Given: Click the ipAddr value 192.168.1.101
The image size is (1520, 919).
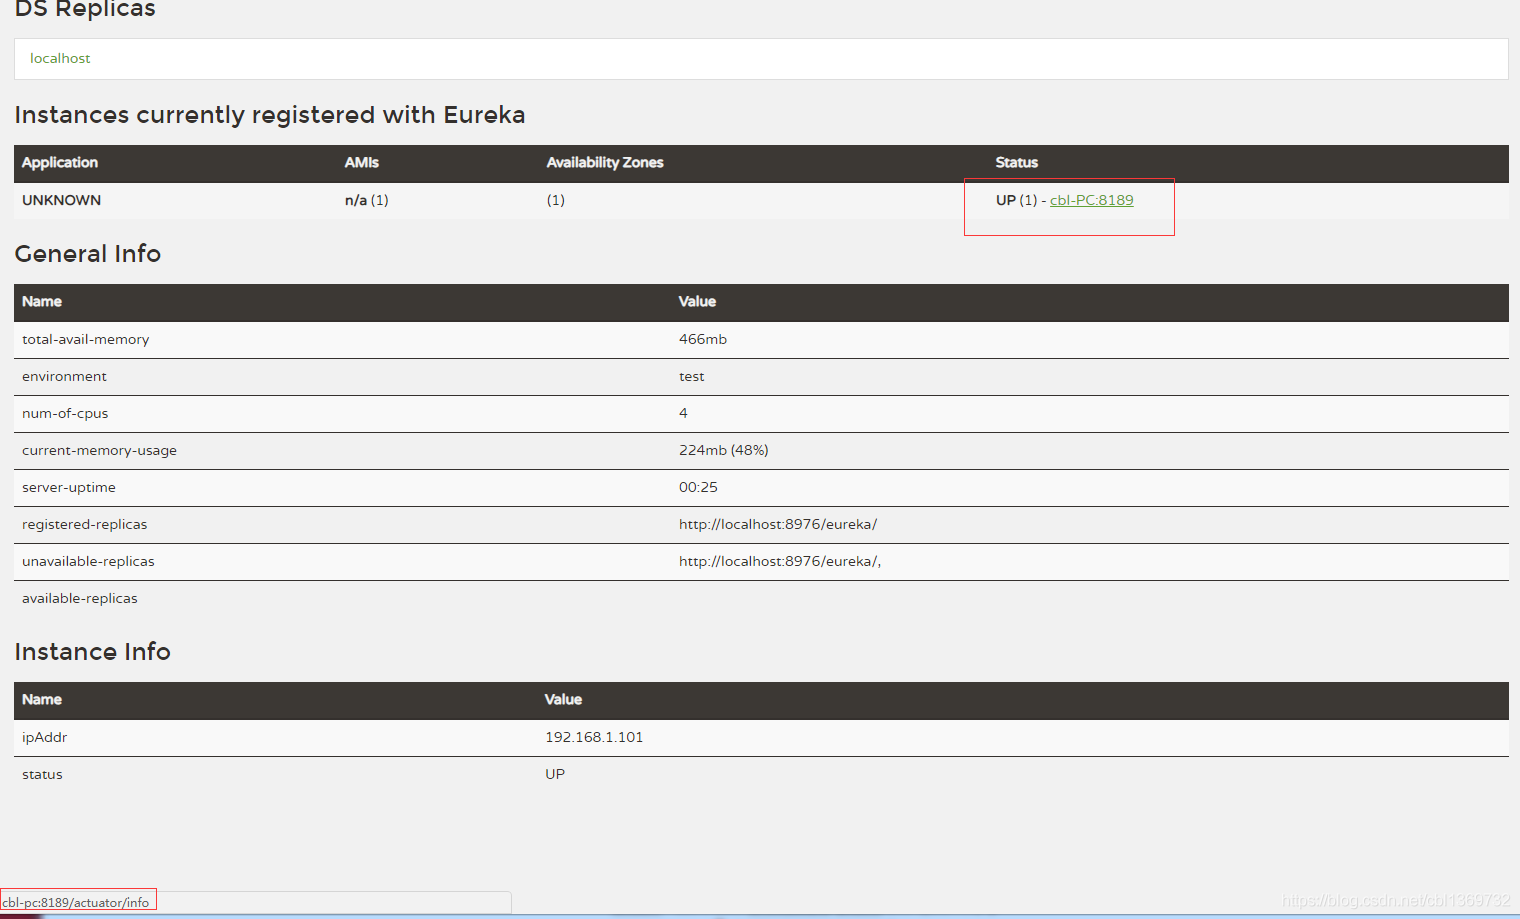Looking at the screenshot, I should (x=594, y=738).
